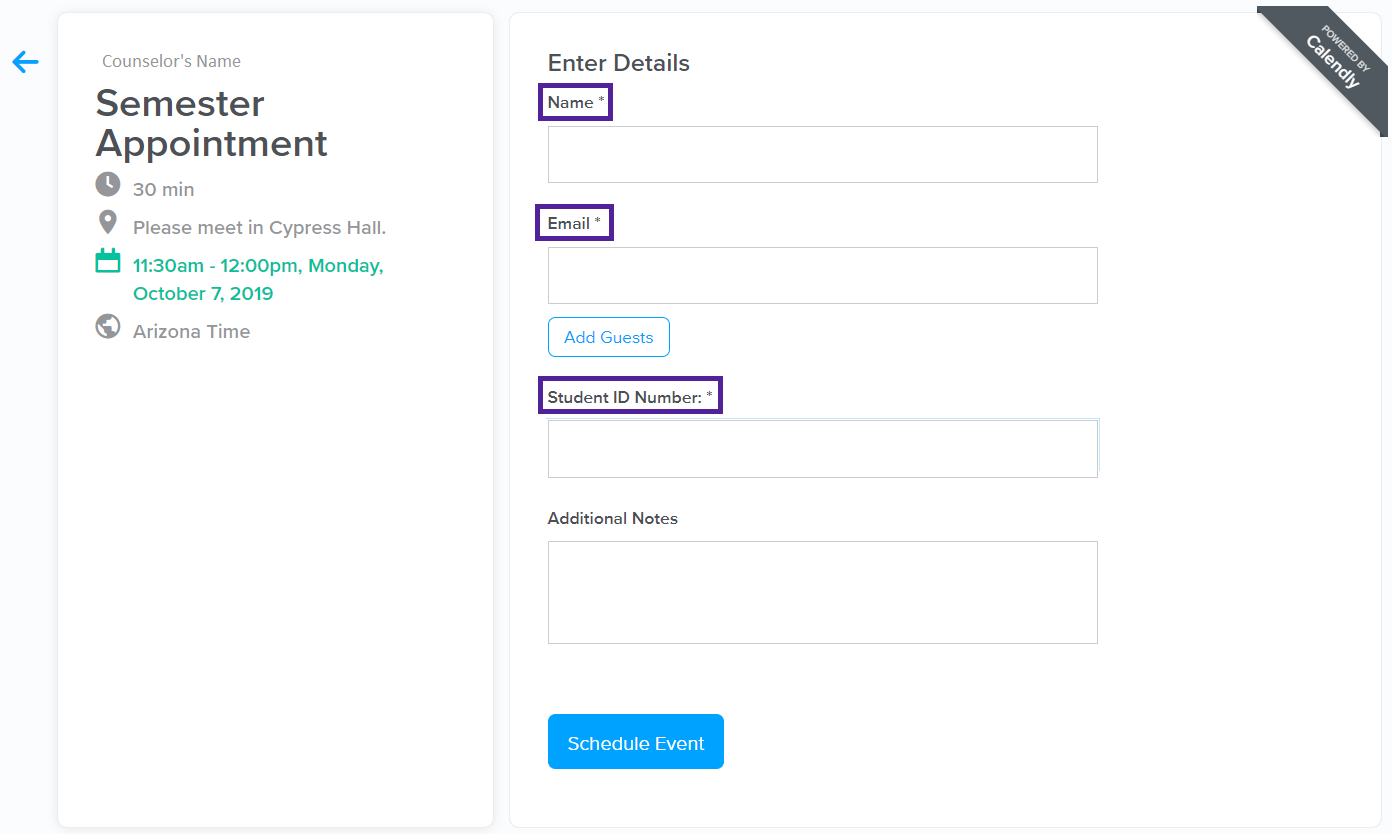1392x834 pixels.
Task: Click the Counselor's Name text
Action: pyautogui.click(x=172, y=61)
